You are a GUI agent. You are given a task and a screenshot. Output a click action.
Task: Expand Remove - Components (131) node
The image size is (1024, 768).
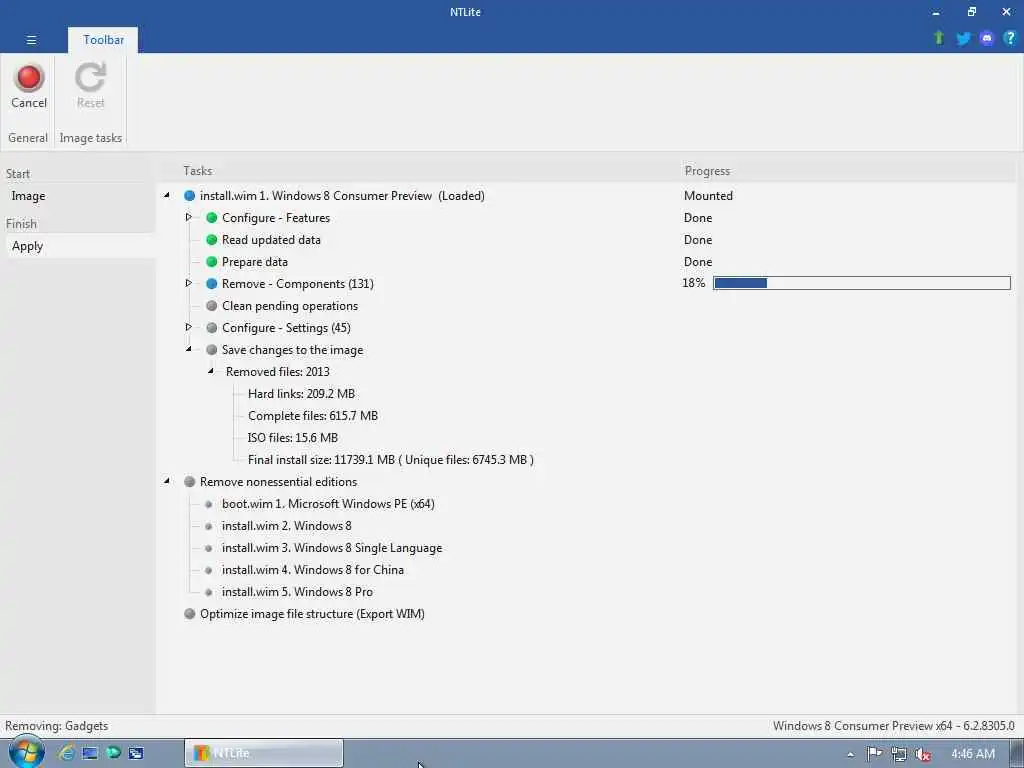tap(189, 283)
